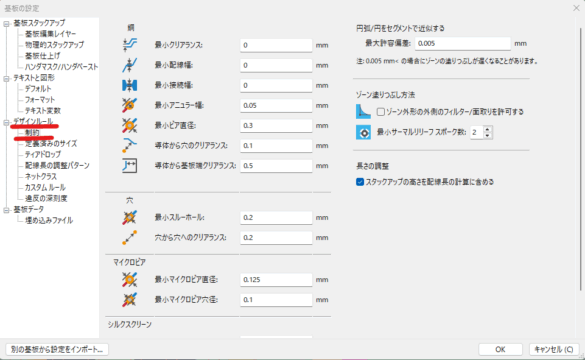Click the 最小ビア直径 input field
Screen dimensions: 585x360
click(276, 126)
